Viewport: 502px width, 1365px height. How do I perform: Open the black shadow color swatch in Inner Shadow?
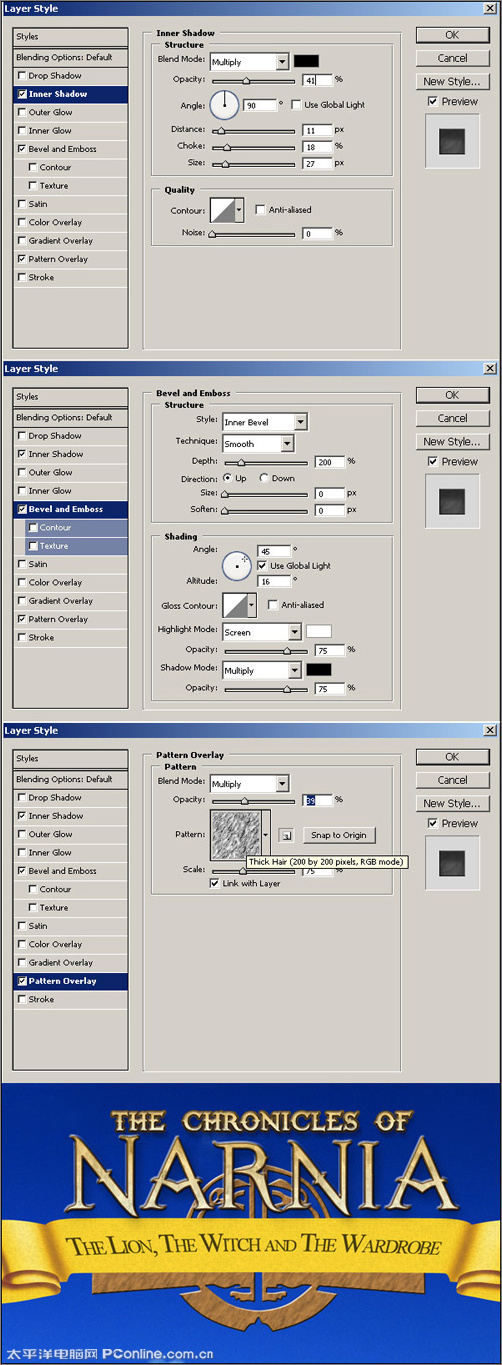pos(306,62)
